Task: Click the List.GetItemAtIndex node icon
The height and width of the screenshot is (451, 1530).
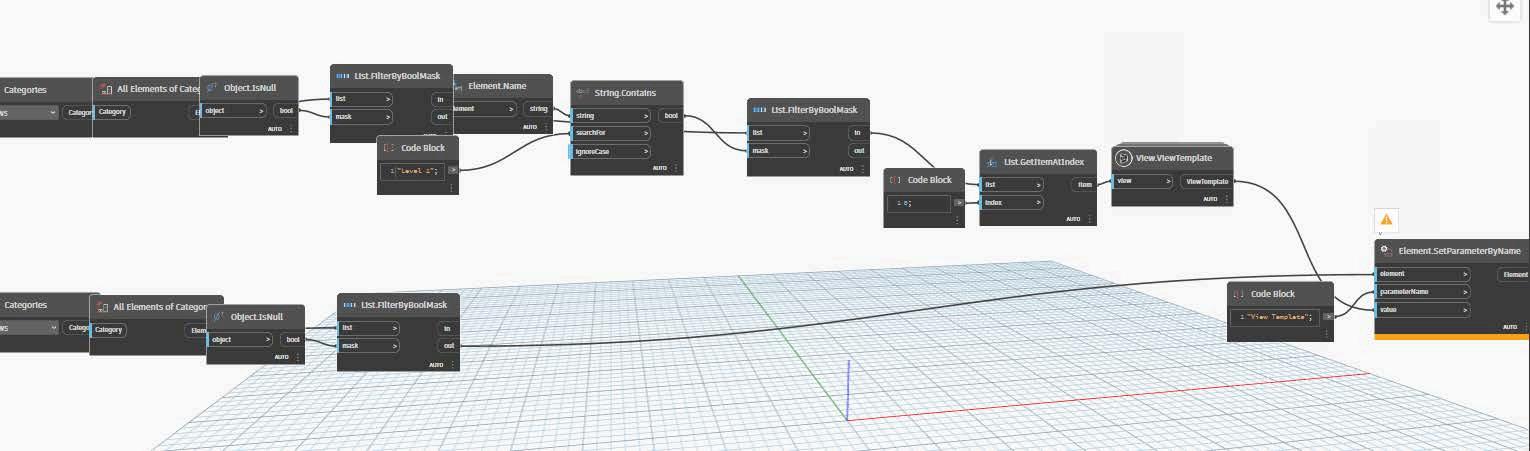Action: tap(993, 161)
